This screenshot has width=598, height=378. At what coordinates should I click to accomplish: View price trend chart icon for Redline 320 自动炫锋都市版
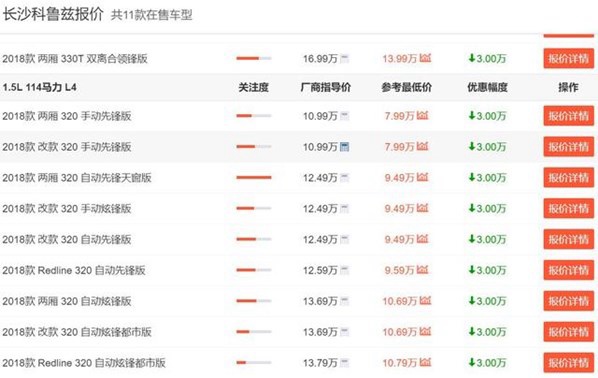click(425, 362)
